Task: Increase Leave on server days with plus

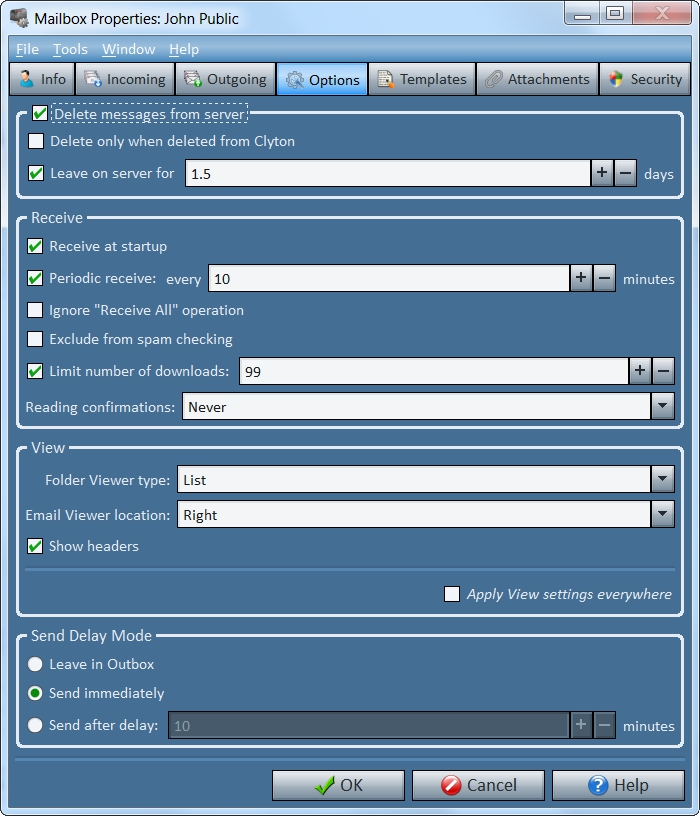Action: pyautogui.click(x=602, y=173)
